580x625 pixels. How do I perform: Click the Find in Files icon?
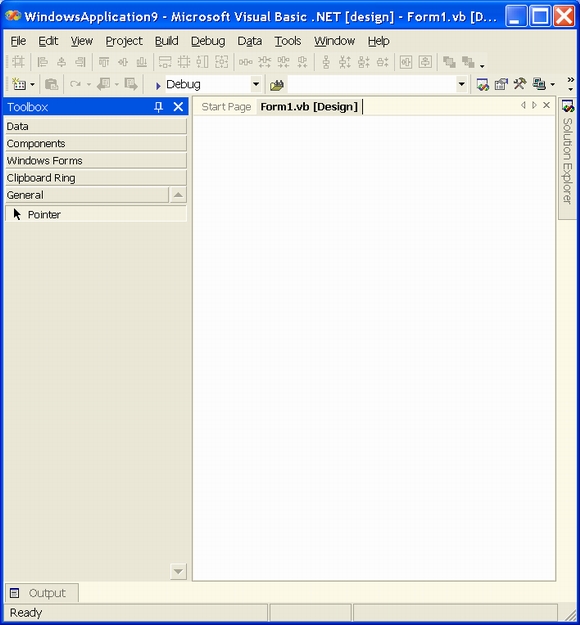click(276, 85)
